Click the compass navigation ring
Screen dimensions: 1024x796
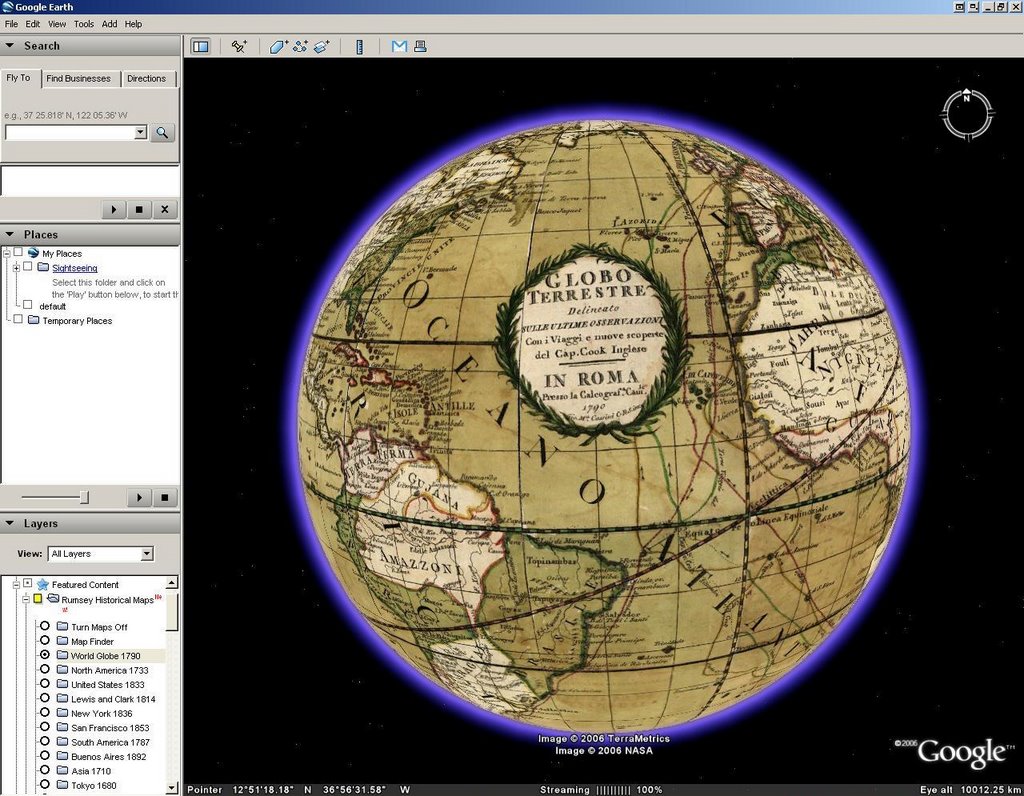coord(967,114)
